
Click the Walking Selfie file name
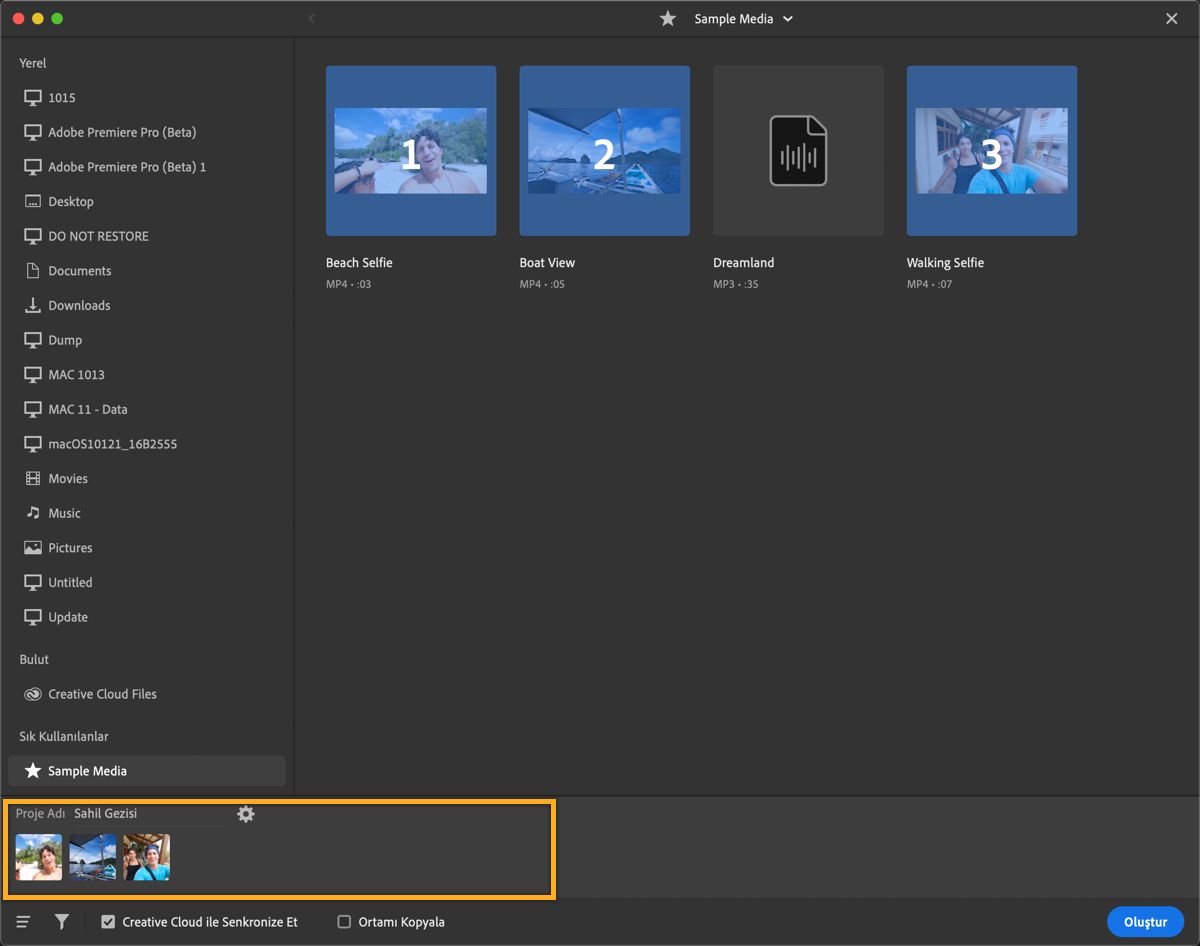945,263
